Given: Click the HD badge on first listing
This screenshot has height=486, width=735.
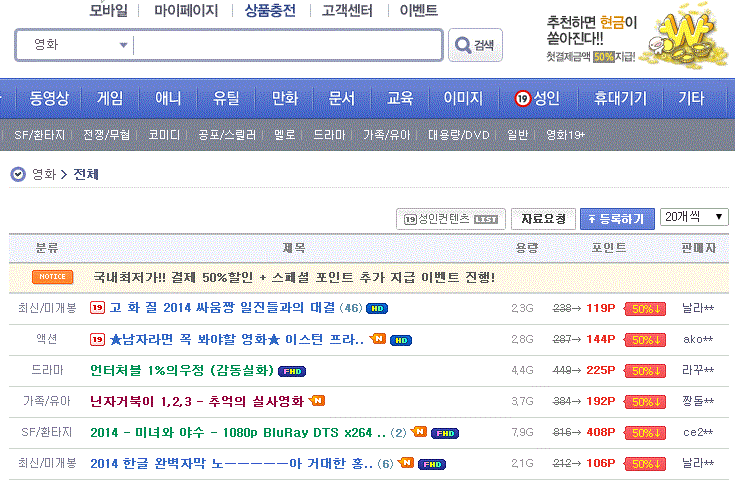Looking at the screenshot, I should point(376,308).
